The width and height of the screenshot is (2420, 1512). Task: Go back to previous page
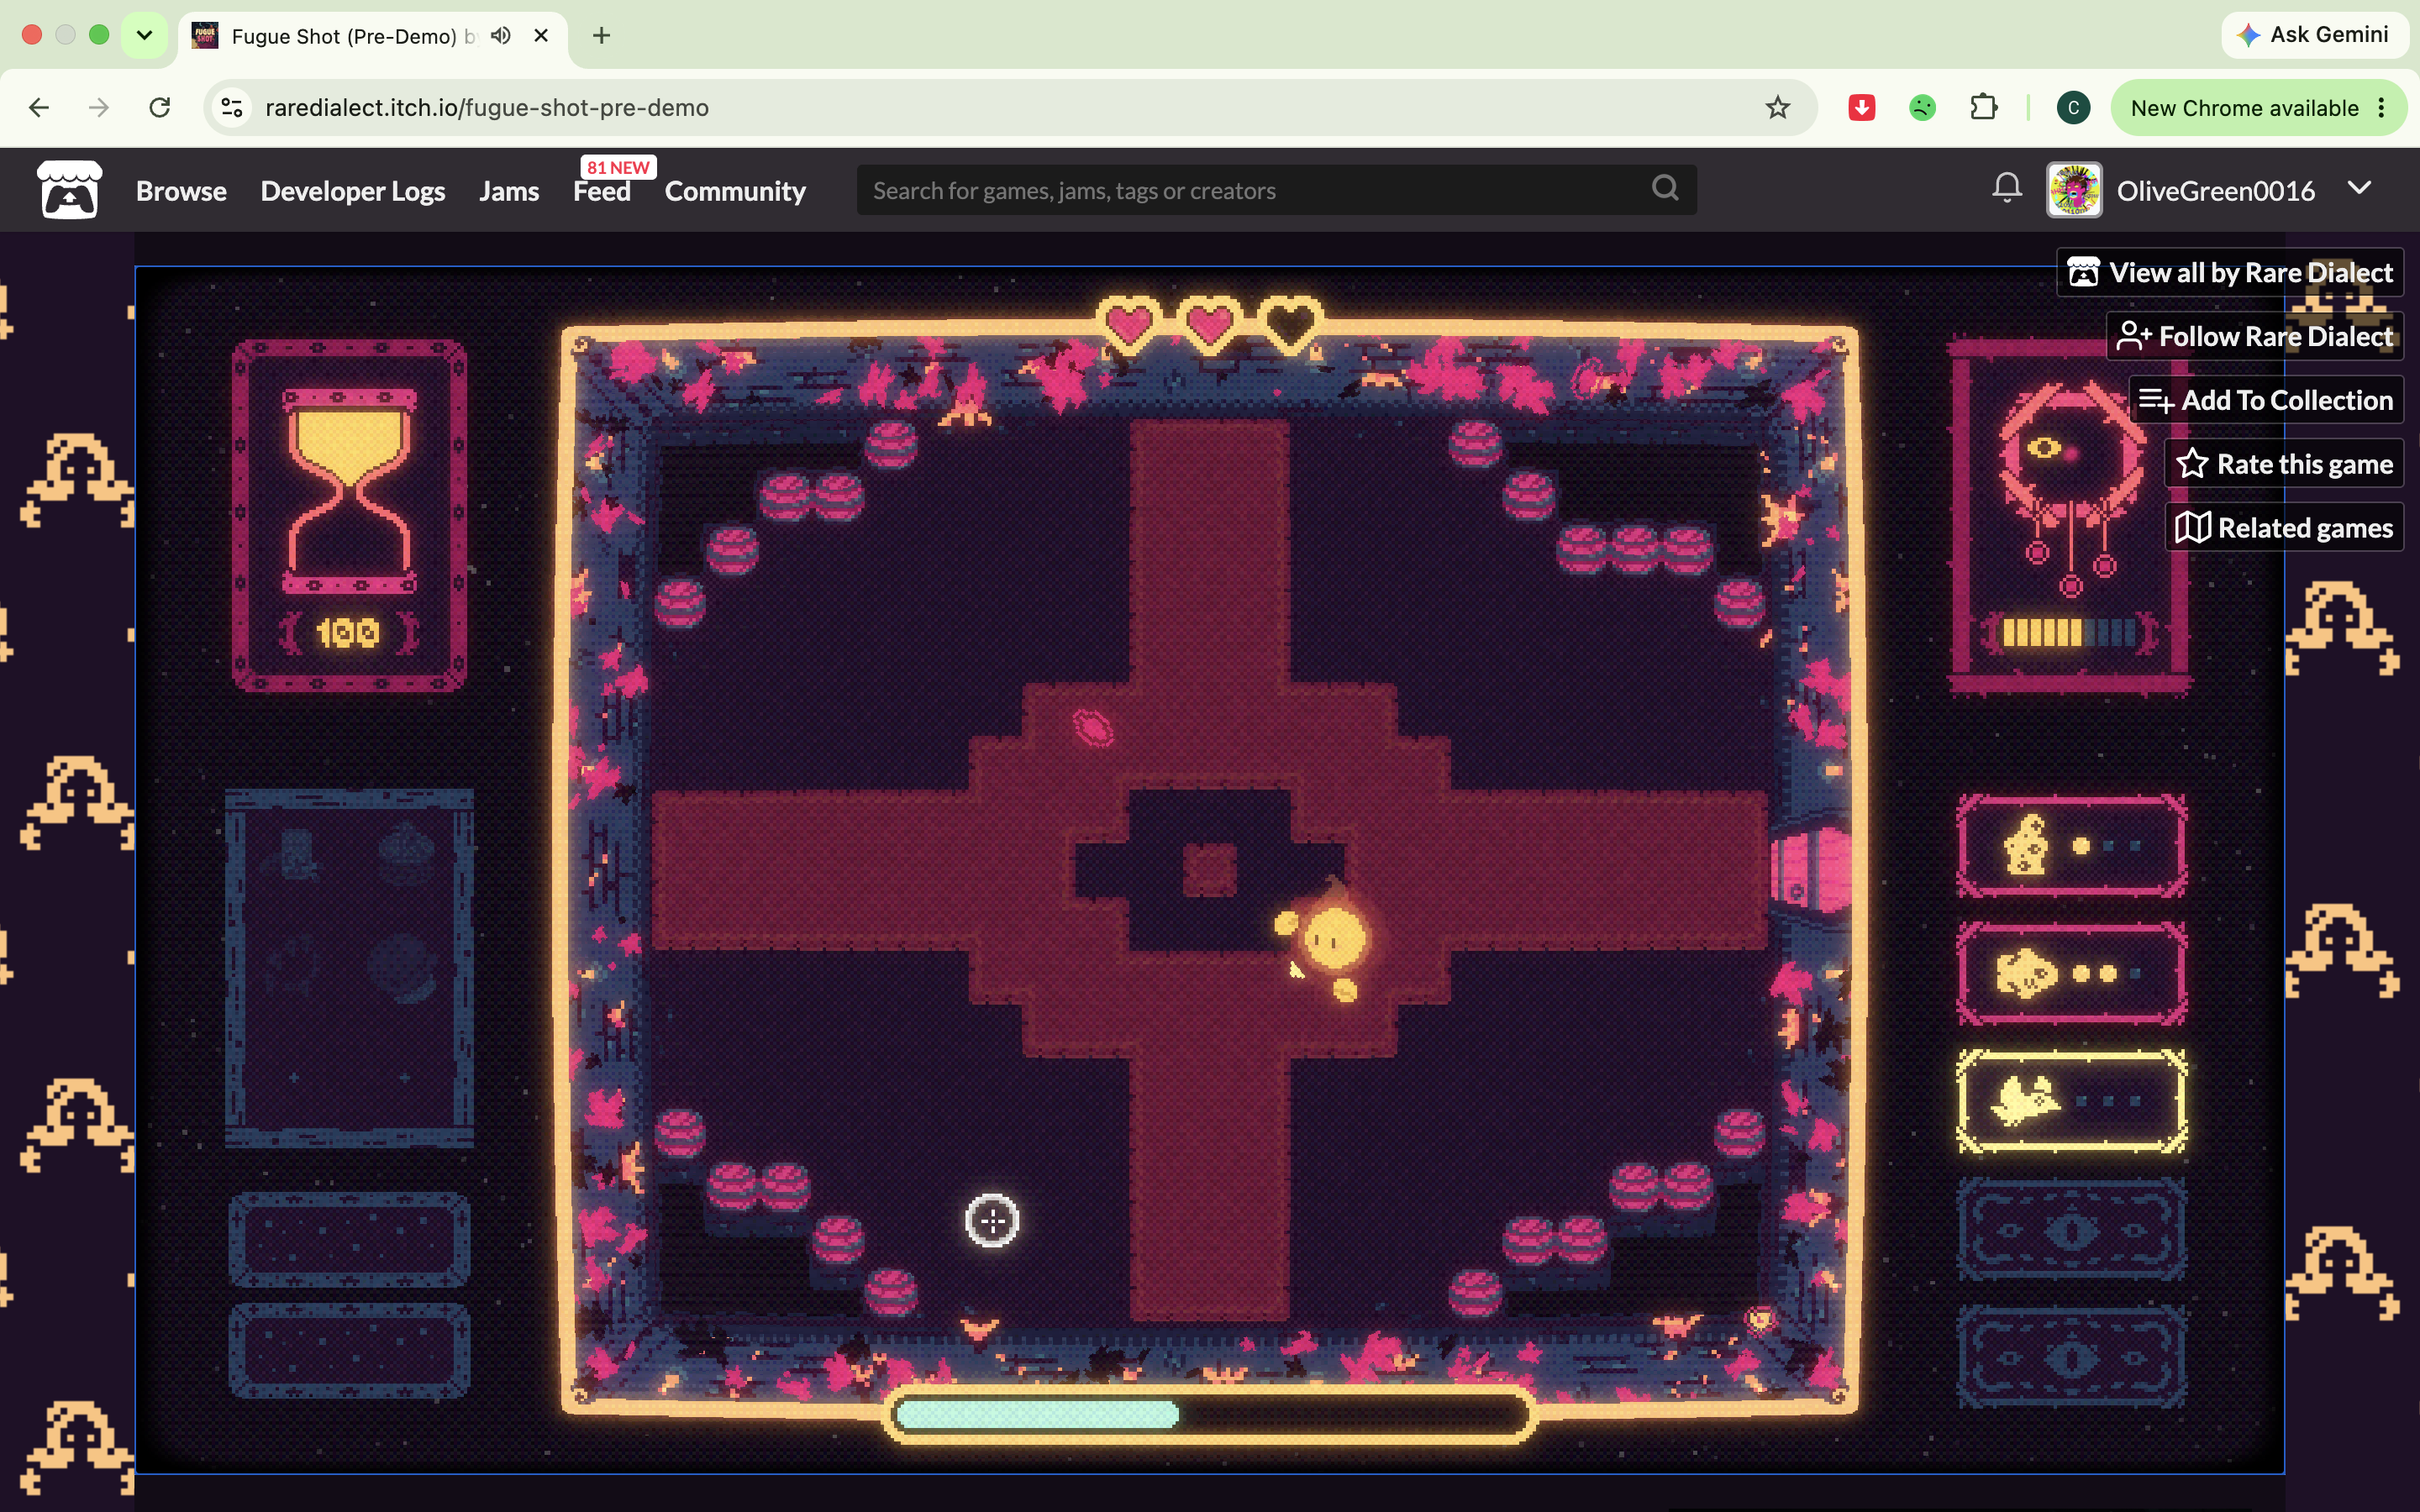coord(39,108)
